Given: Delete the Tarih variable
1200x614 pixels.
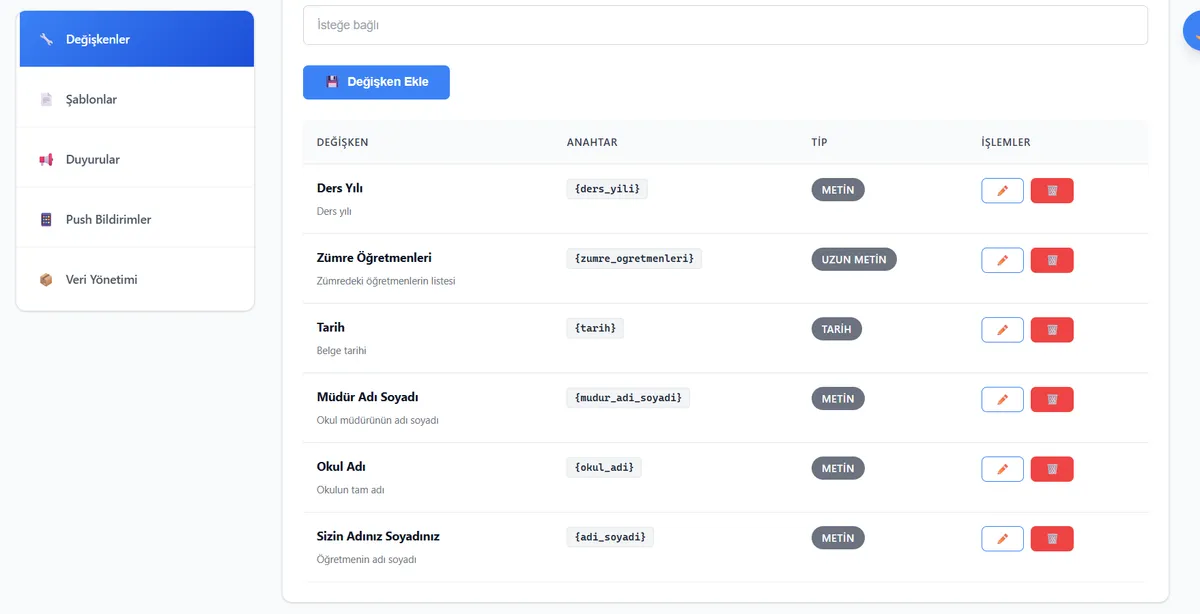Looking at the screenshot, I should [x=1051, y=330].
